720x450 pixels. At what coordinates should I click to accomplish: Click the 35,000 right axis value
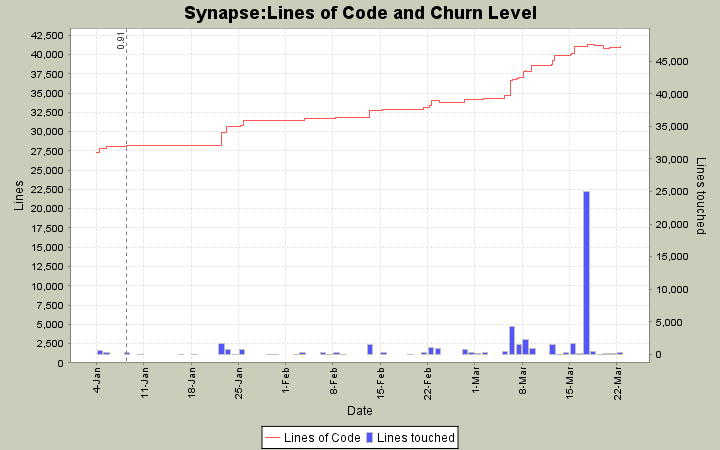click(x=672, y=127)
